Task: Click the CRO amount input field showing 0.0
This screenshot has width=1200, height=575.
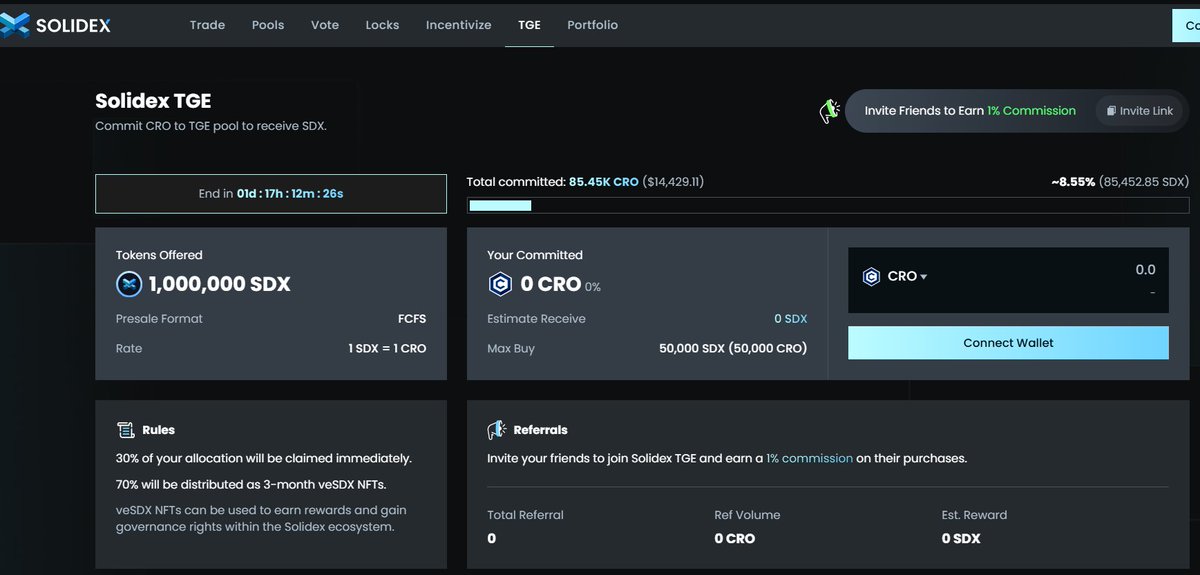Action: [1008, 280]
